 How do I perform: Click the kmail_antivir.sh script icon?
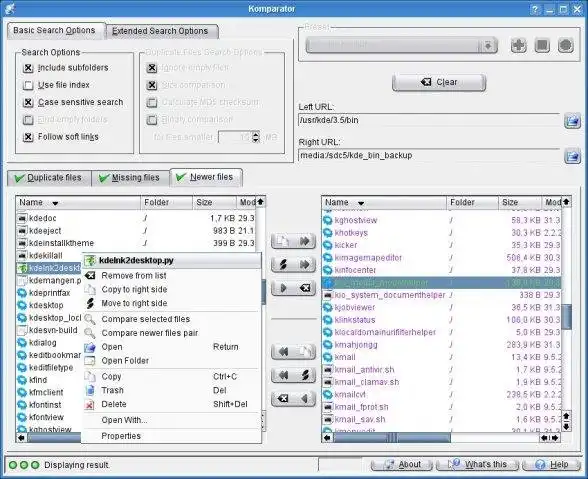pos(328,369)
